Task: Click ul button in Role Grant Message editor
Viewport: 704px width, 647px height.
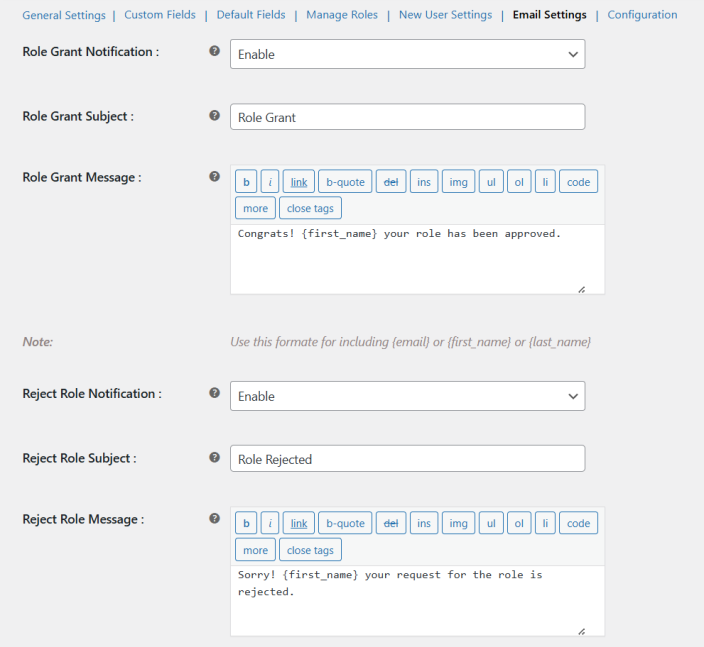Action: click(x=491, y=181)
